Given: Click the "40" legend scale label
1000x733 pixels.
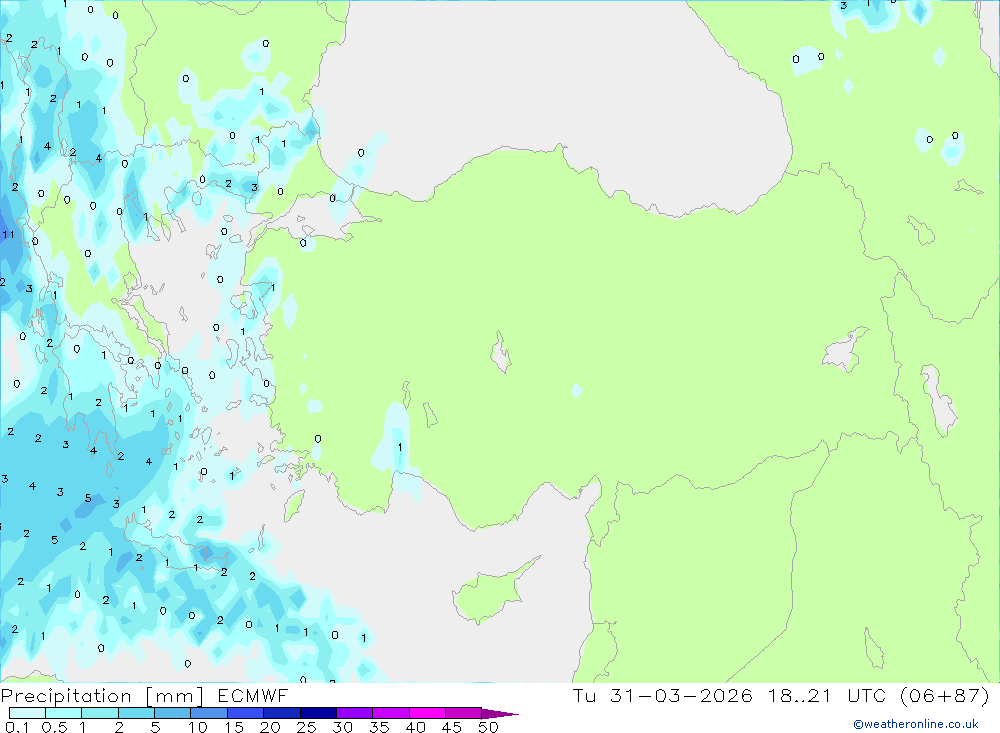Looking at the screenshot, I should pos(416,727).
